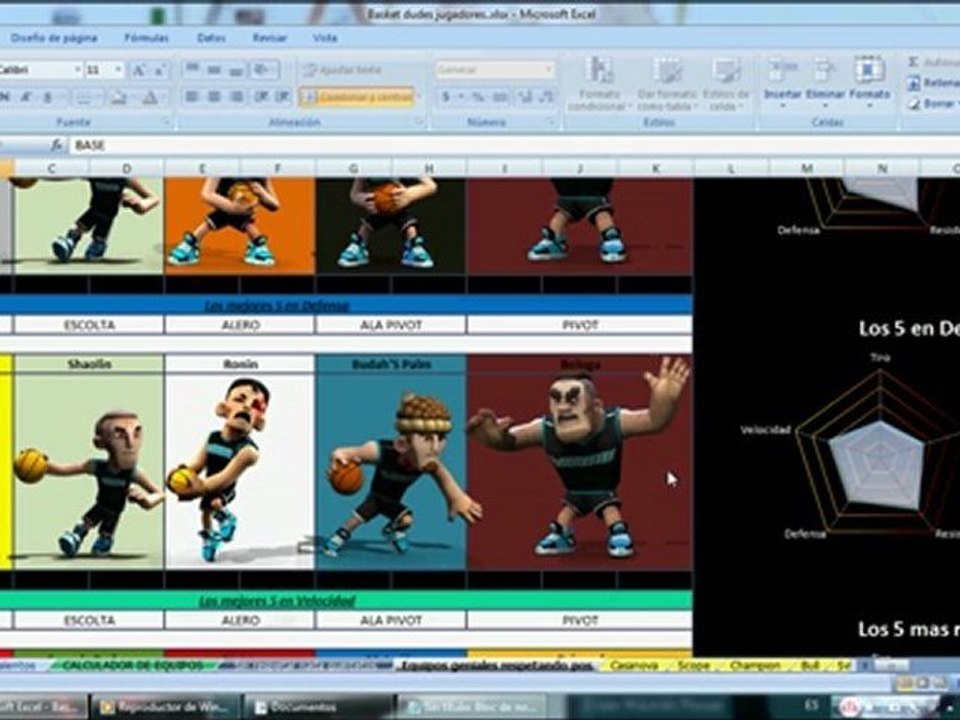The height and width of the screenshot is (720, 960).
Task: Decrease font size with the small-A icon
Action: [160, 70]
